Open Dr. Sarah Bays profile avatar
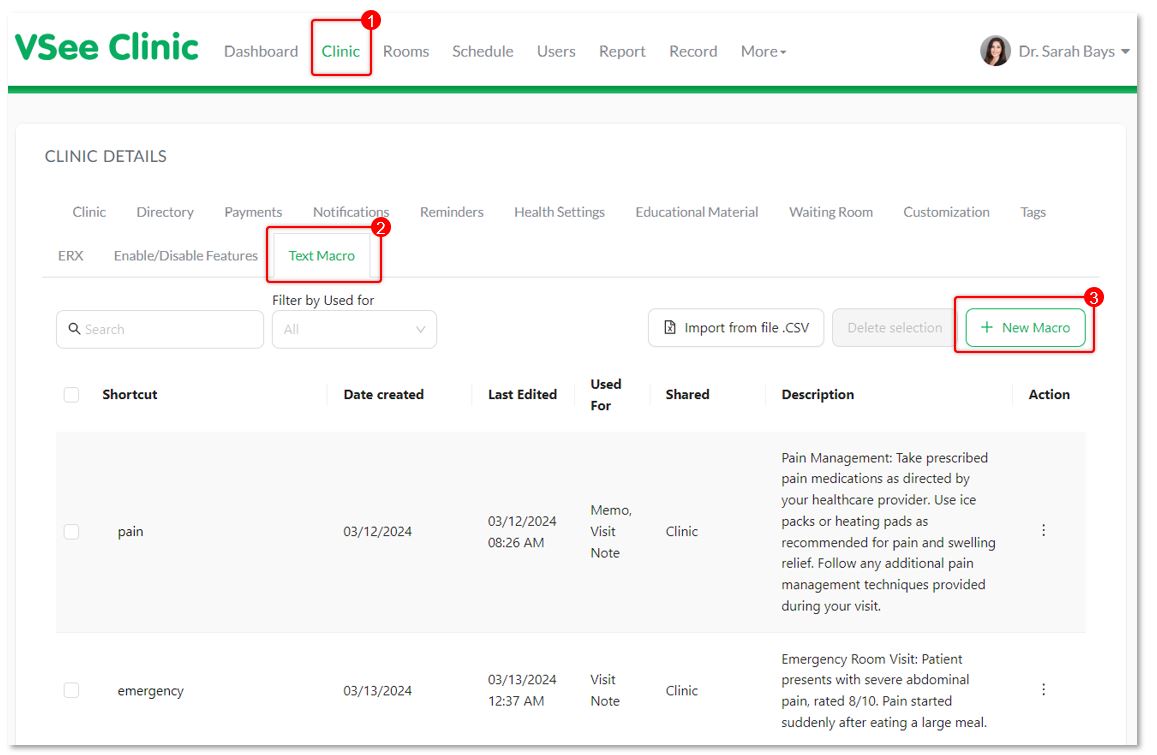 [x=995, y=51]
